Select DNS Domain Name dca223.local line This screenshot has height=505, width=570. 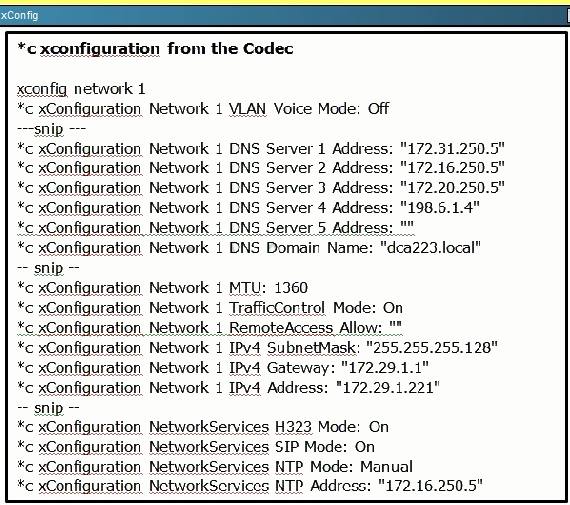[249, 248]
